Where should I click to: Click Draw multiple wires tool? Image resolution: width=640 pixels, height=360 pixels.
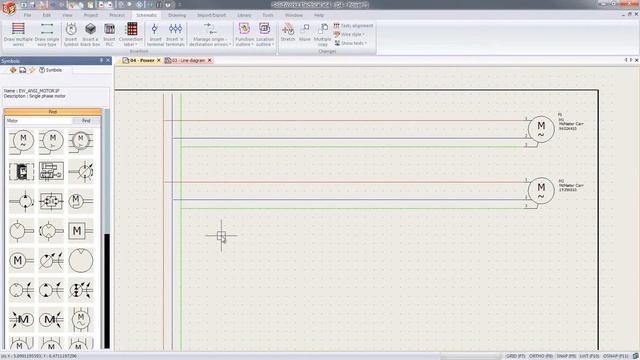pyautogui.click(x=18, y=34)
